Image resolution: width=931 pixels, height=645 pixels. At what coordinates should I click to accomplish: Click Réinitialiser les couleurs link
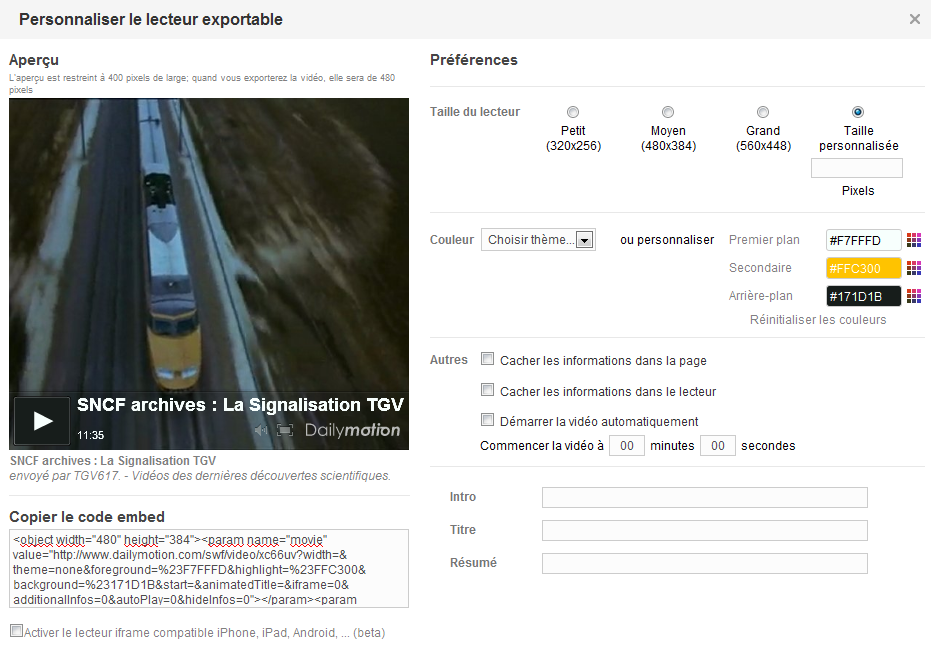click(818, 320)
